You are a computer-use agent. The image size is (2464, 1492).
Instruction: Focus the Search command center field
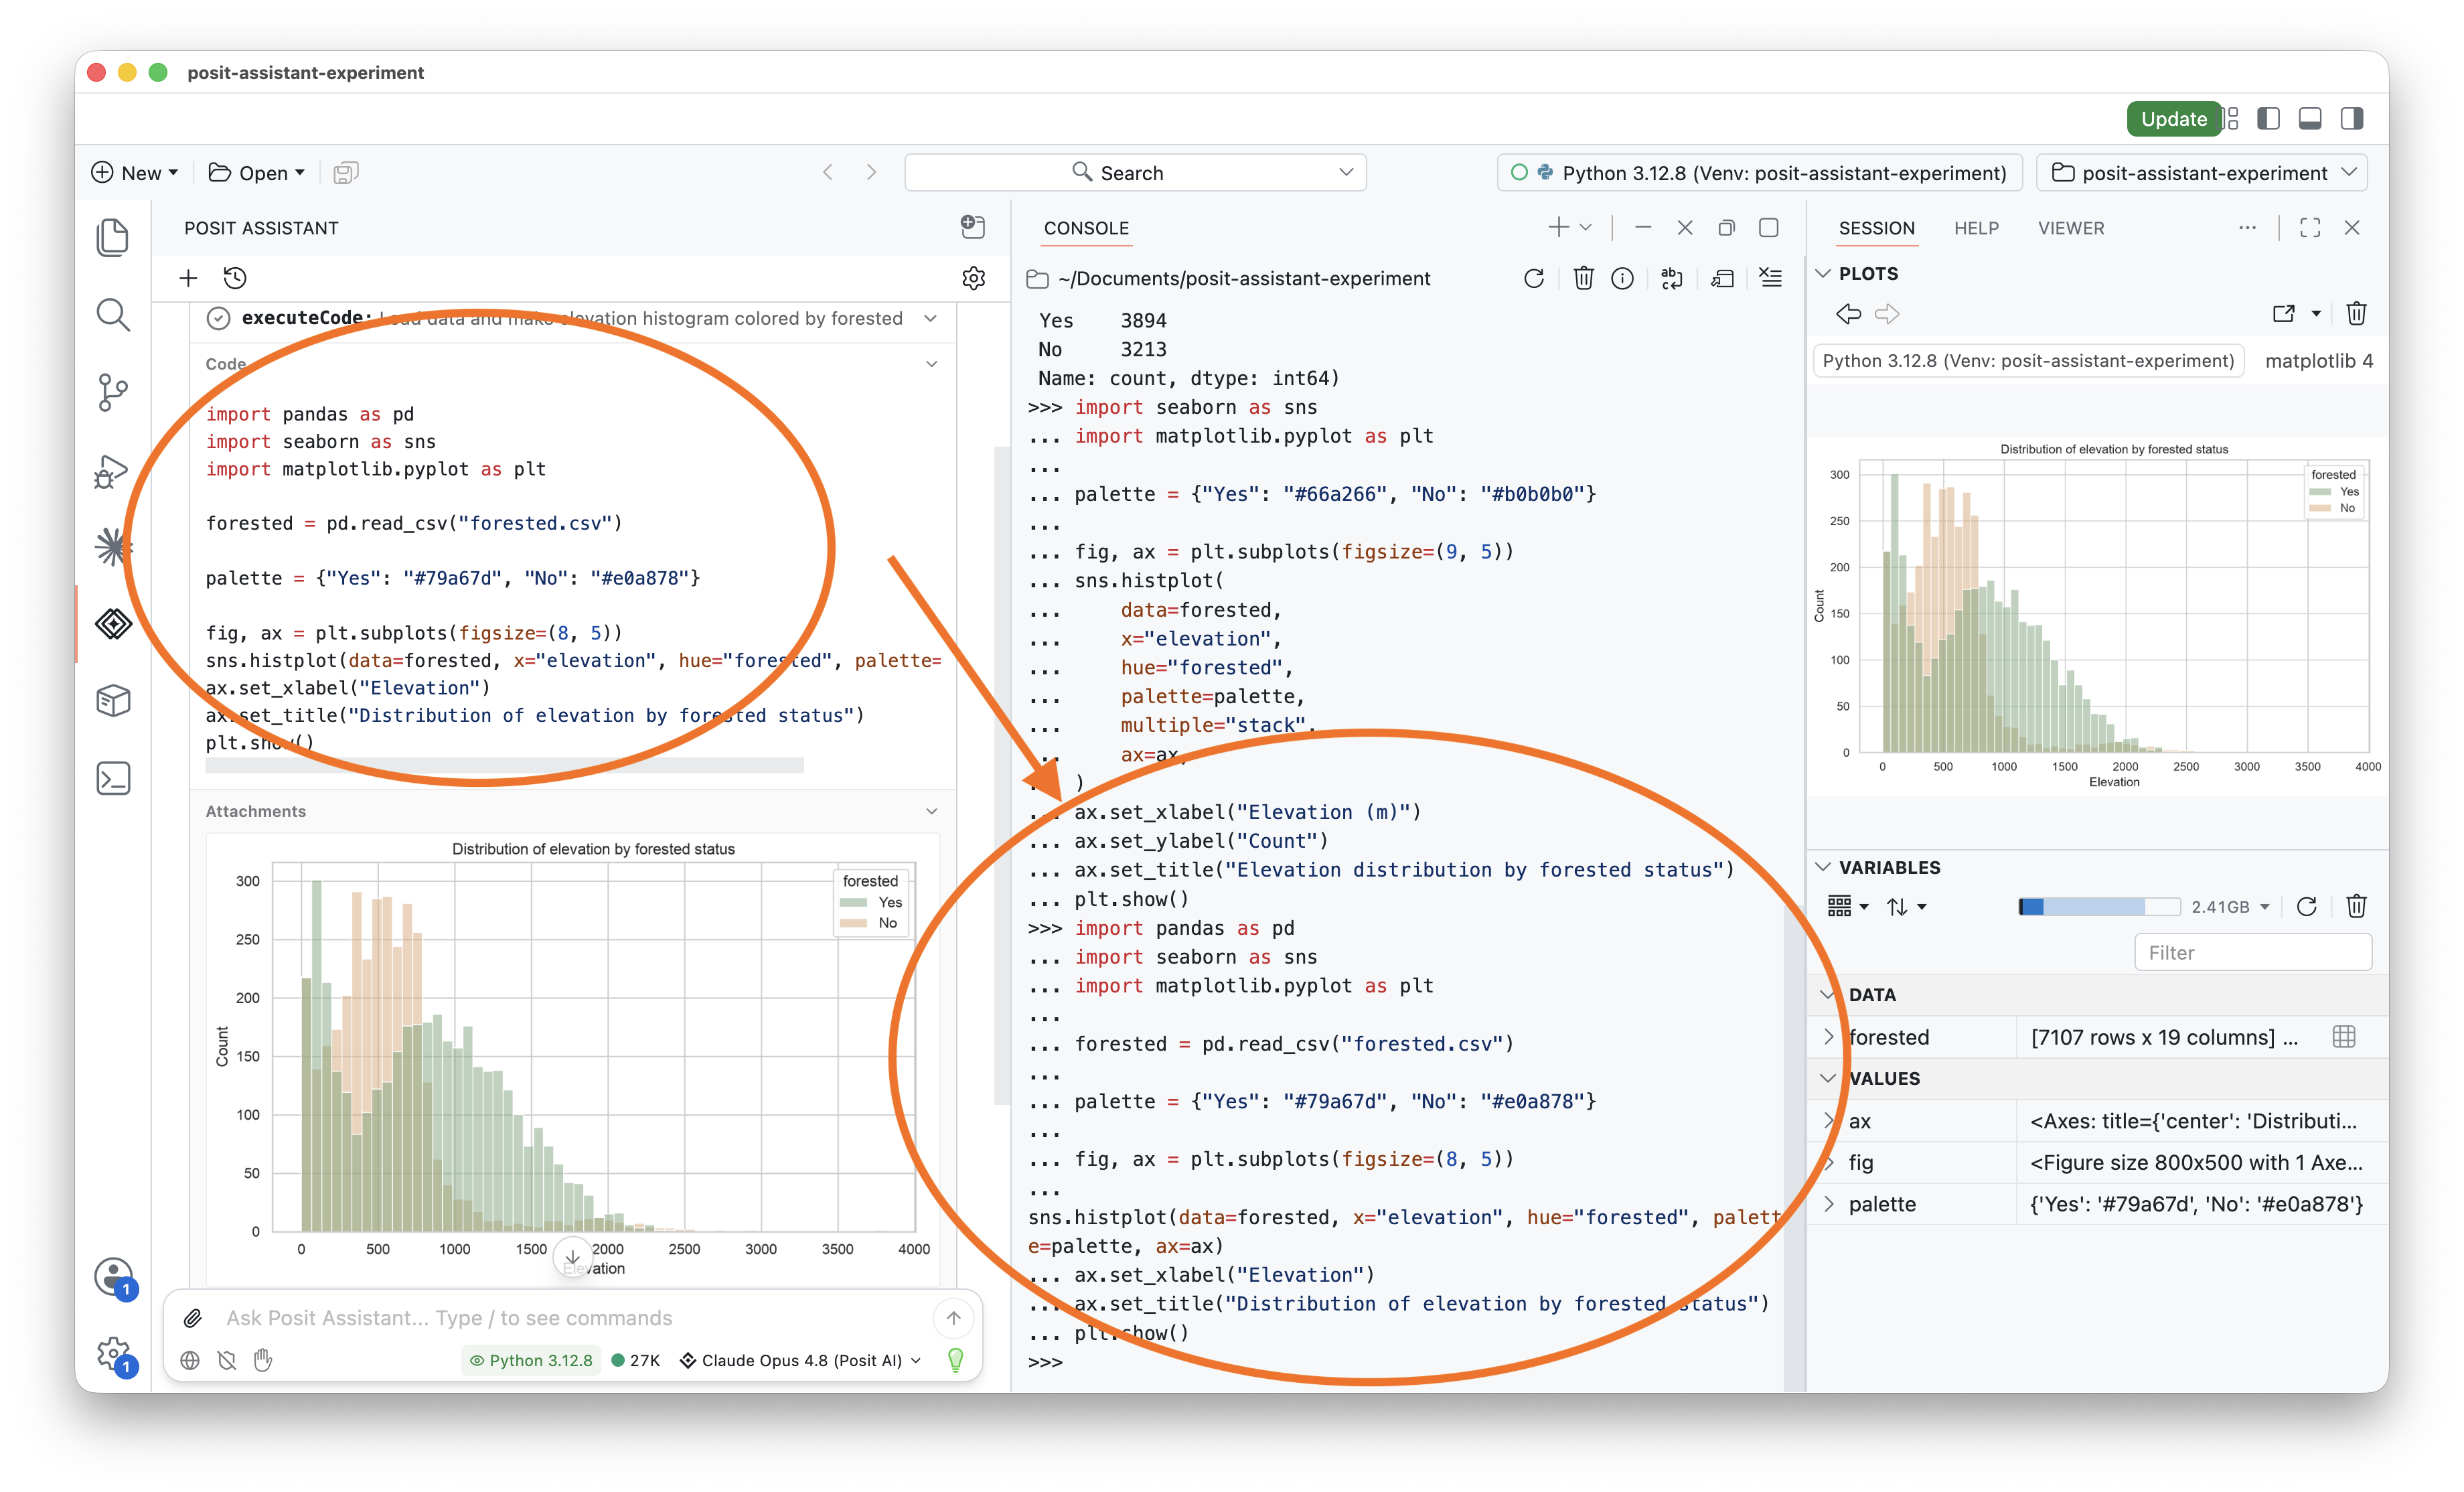coord(1135,173)
